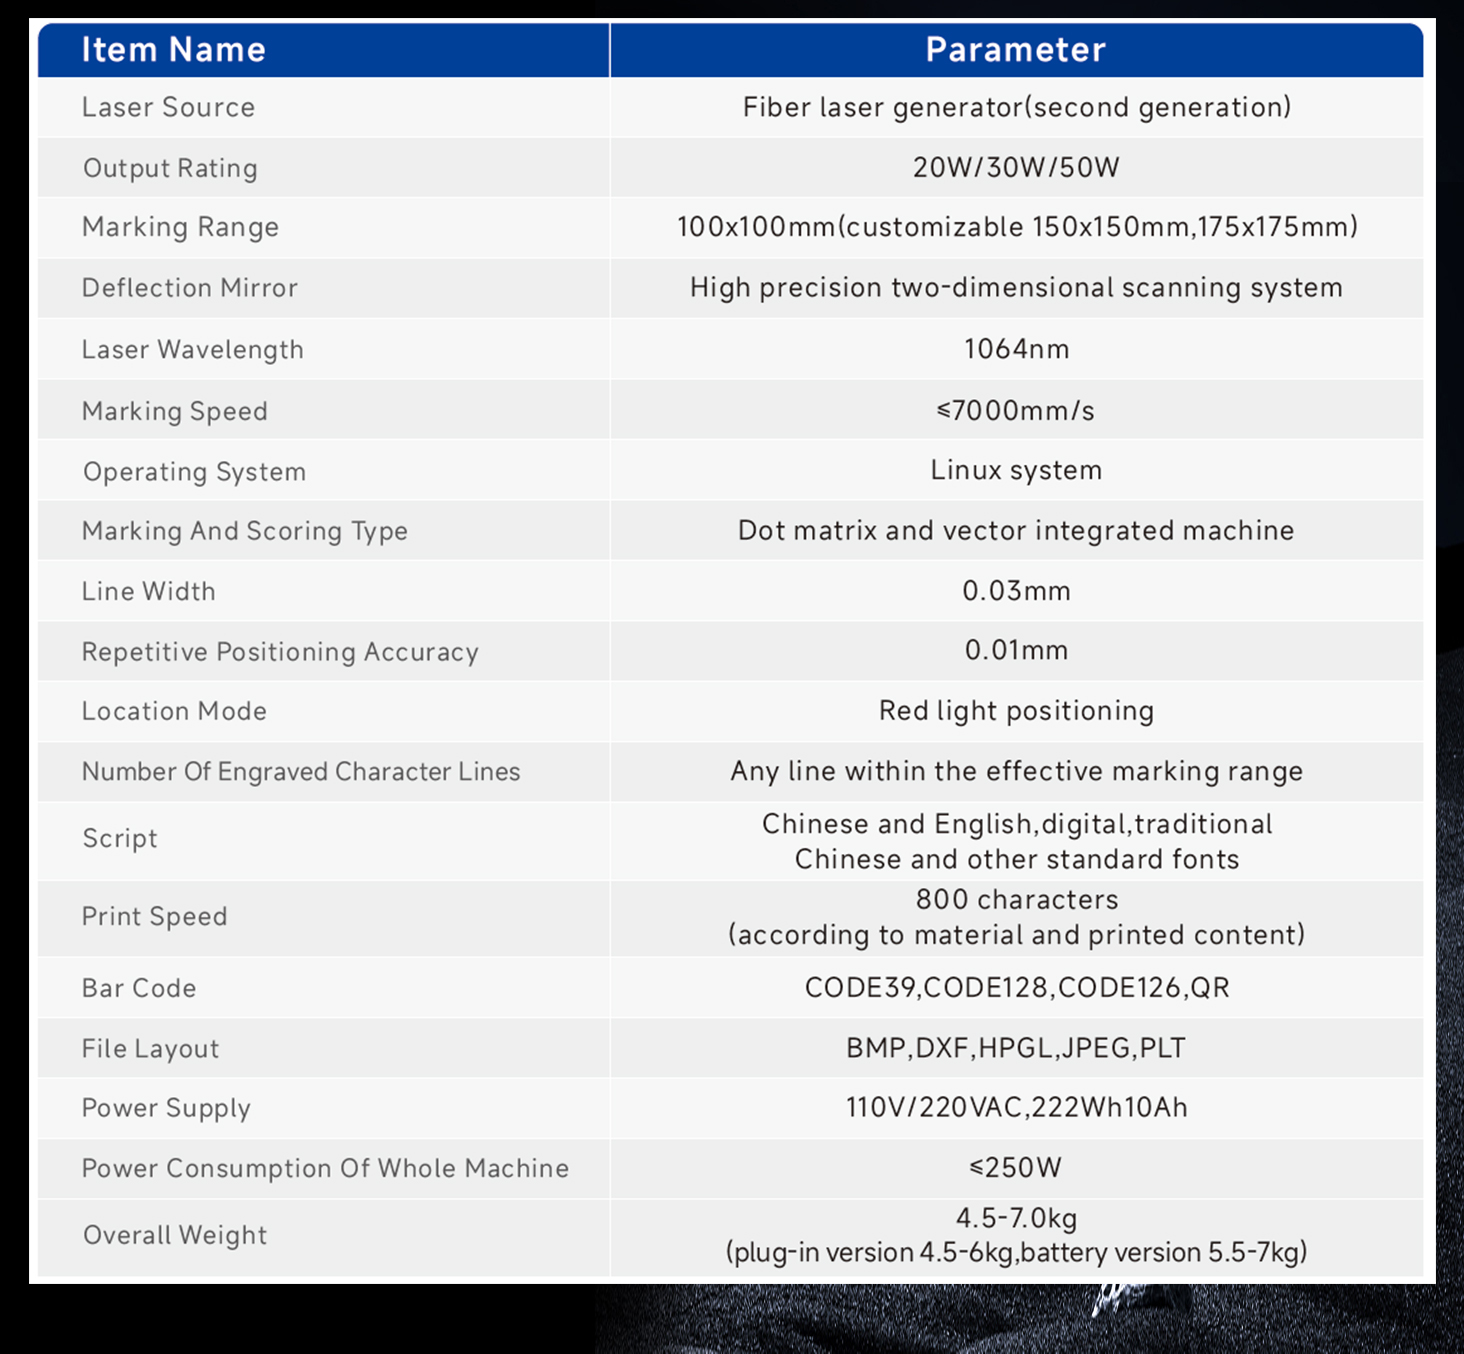The image size is (1464, 1354).
Task: Click '110V/220VAC,222Wh10Ah' value
Action: coord(1017,1108)
